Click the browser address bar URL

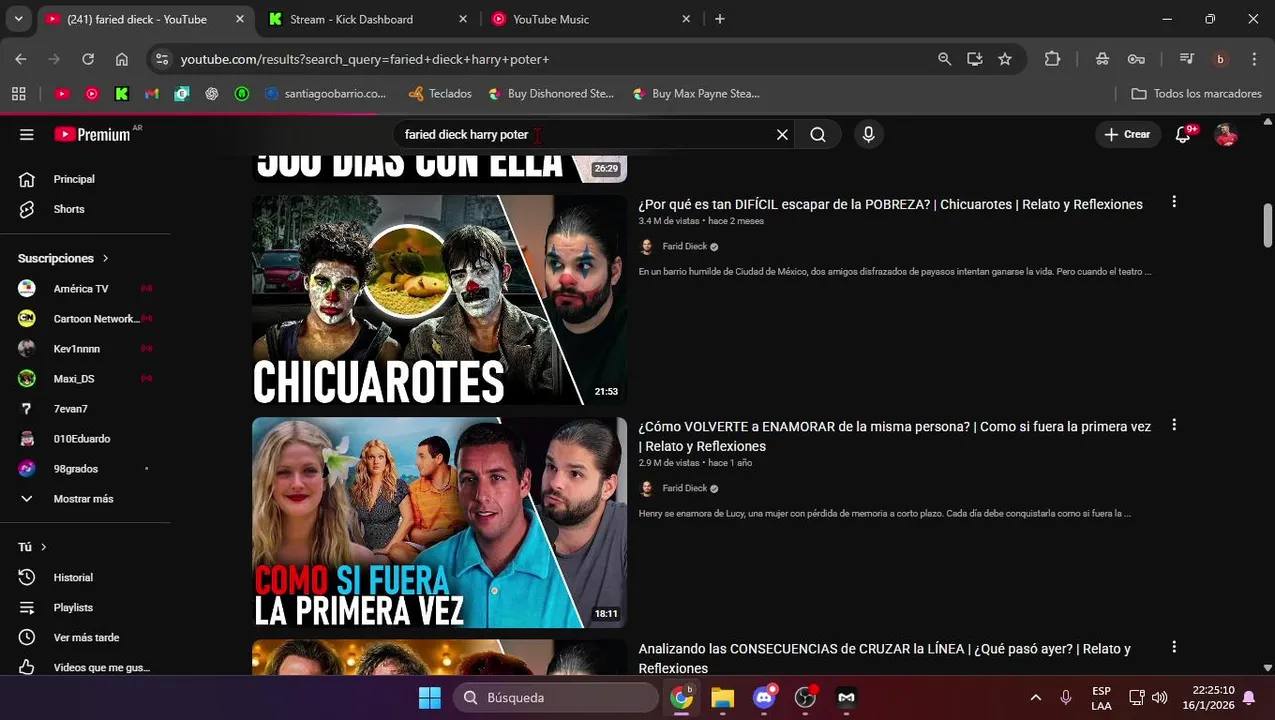365,59
